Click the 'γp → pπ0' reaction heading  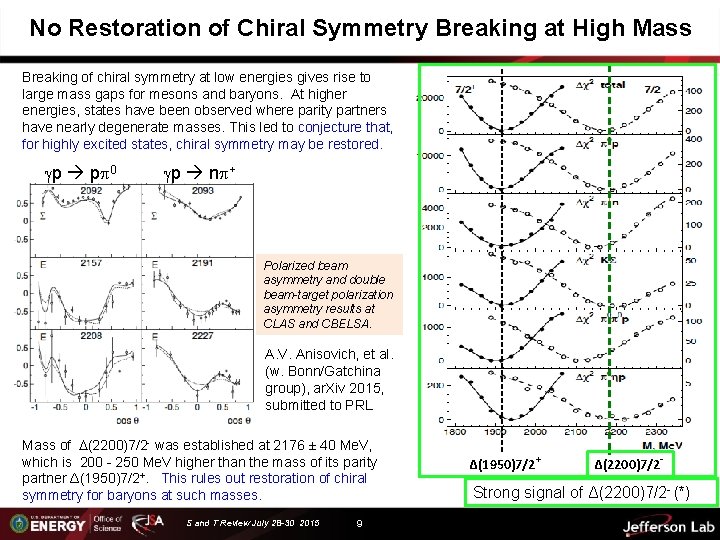click(x=80, y=173)
